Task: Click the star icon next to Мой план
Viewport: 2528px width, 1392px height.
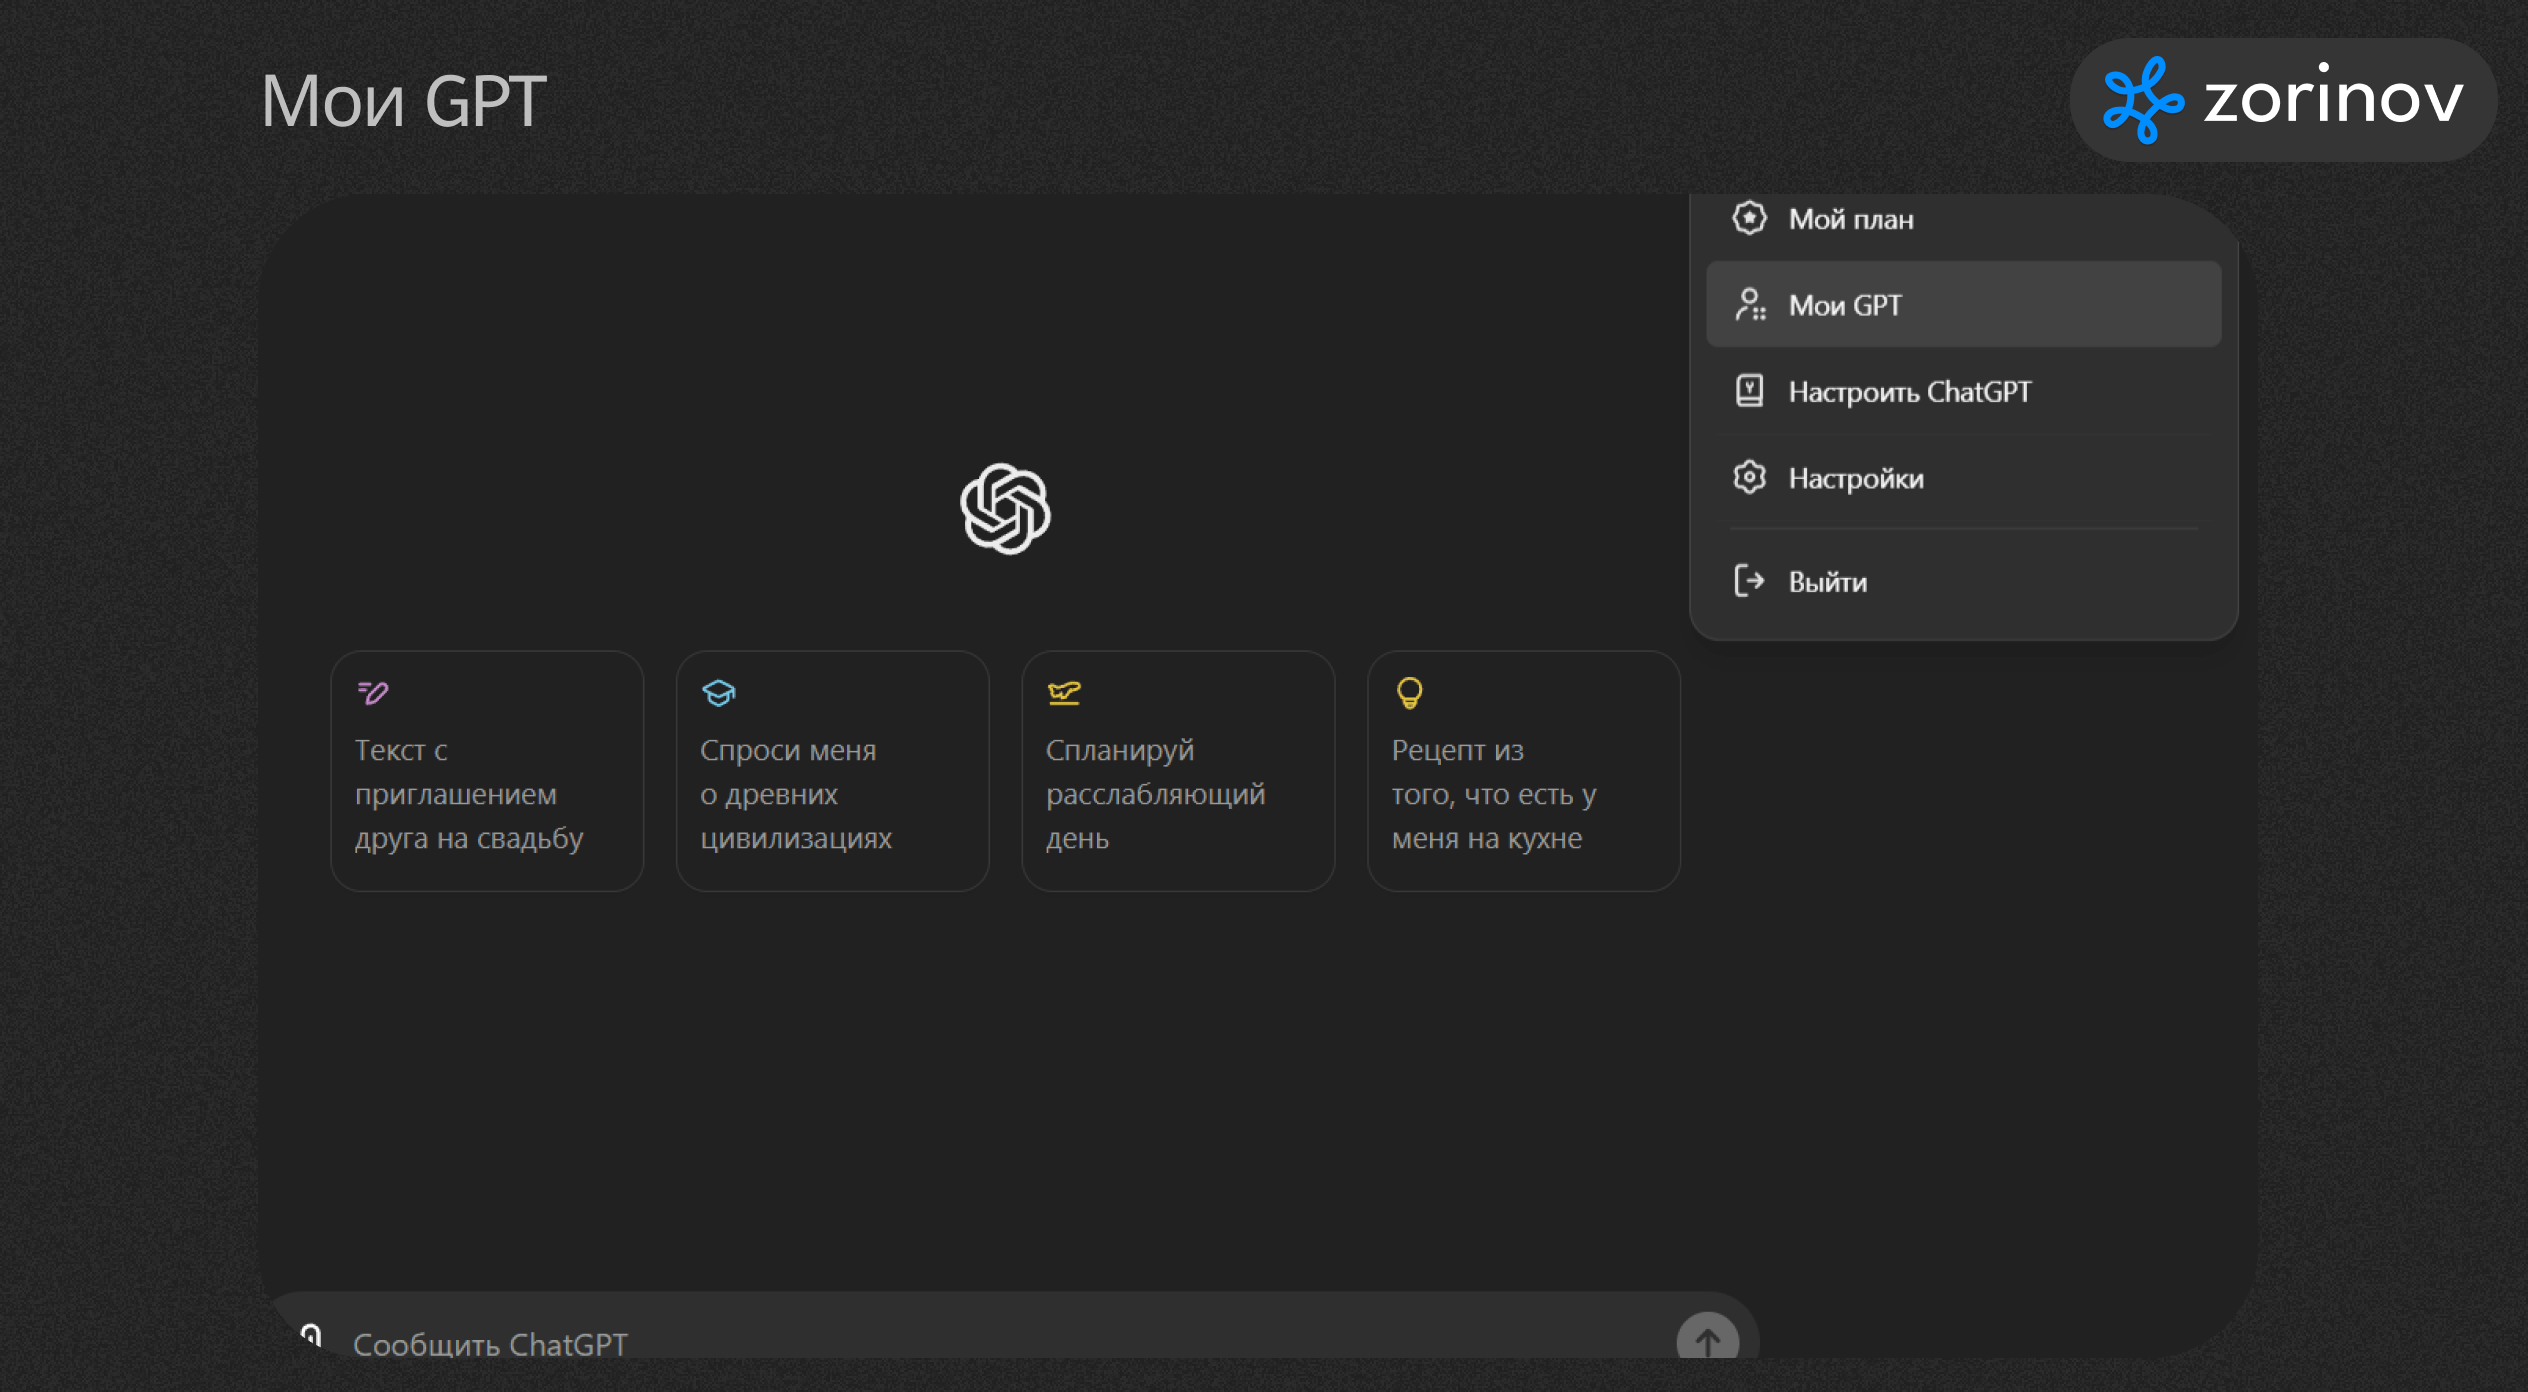Action: 1749,218
